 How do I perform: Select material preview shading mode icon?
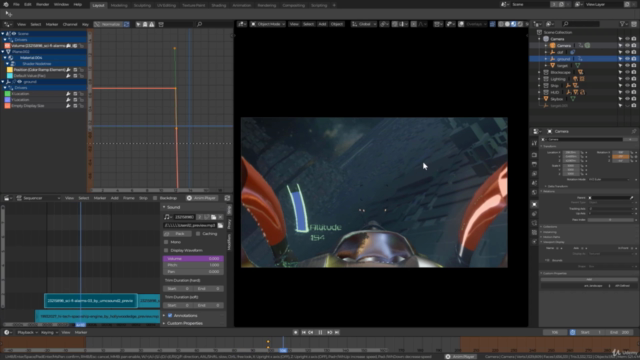tap(513, 24)
